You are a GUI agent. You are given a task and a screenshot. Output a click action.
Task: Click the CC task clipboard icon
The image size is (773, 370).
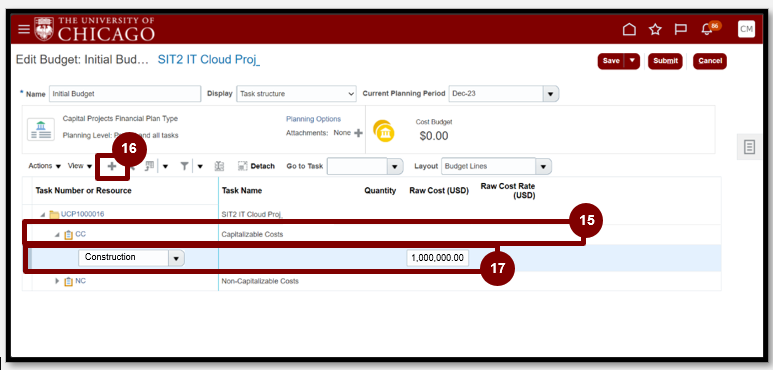[x=69, y=235]
